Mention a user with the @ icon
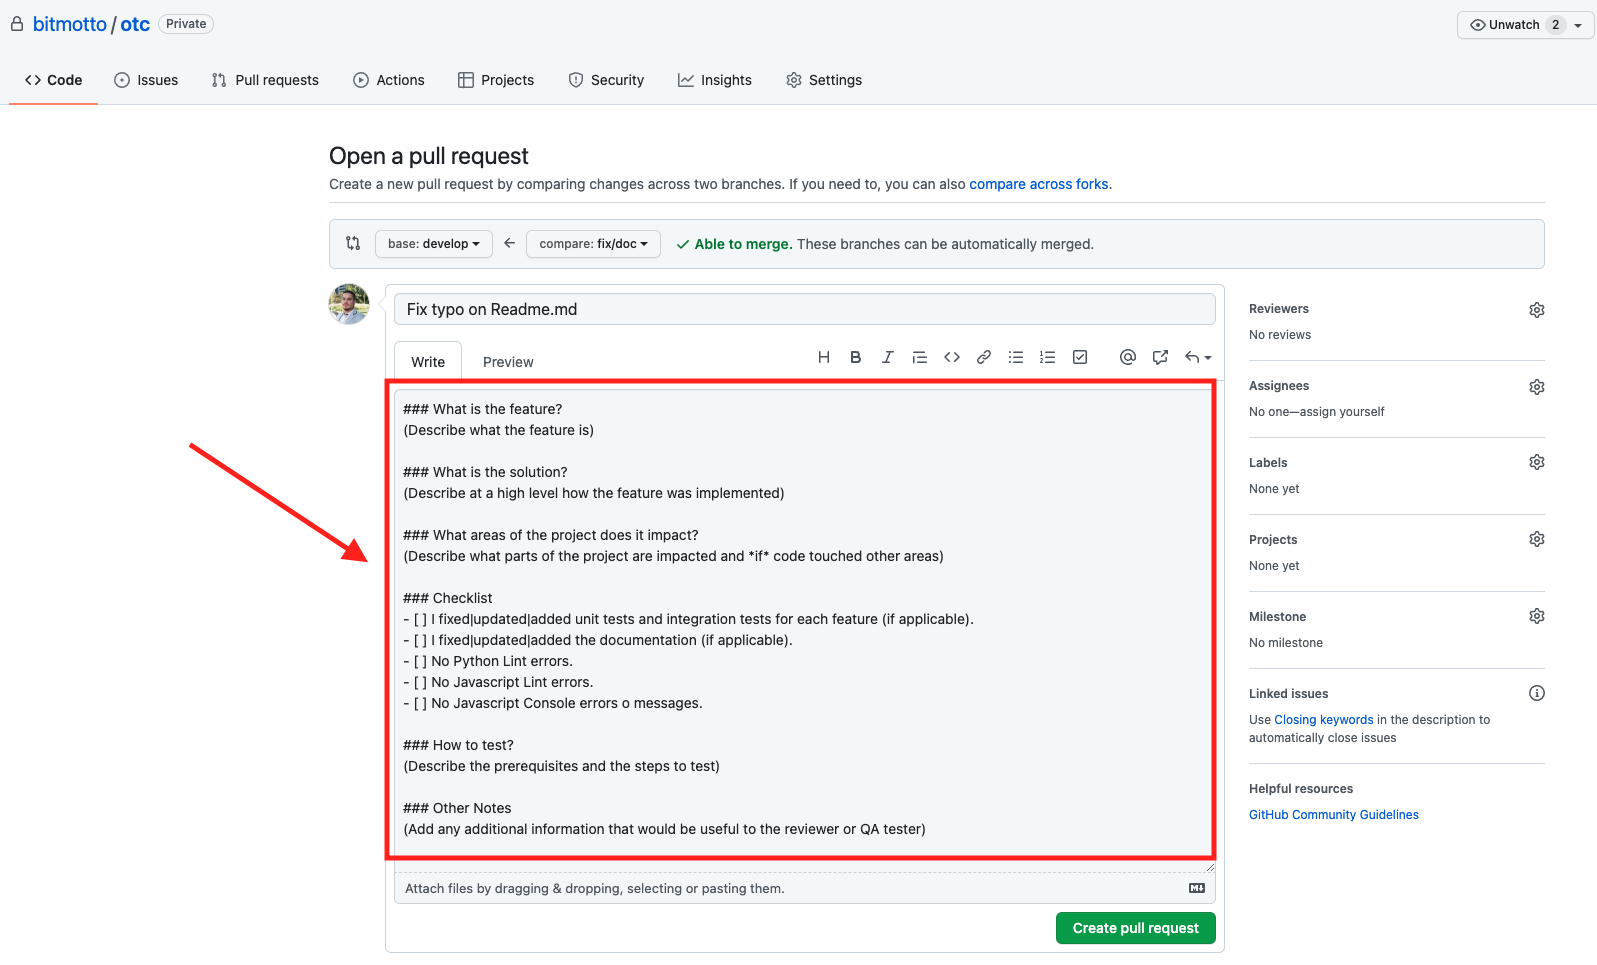The width and height of the screenshot is (1597, 965). point(1128,357)
